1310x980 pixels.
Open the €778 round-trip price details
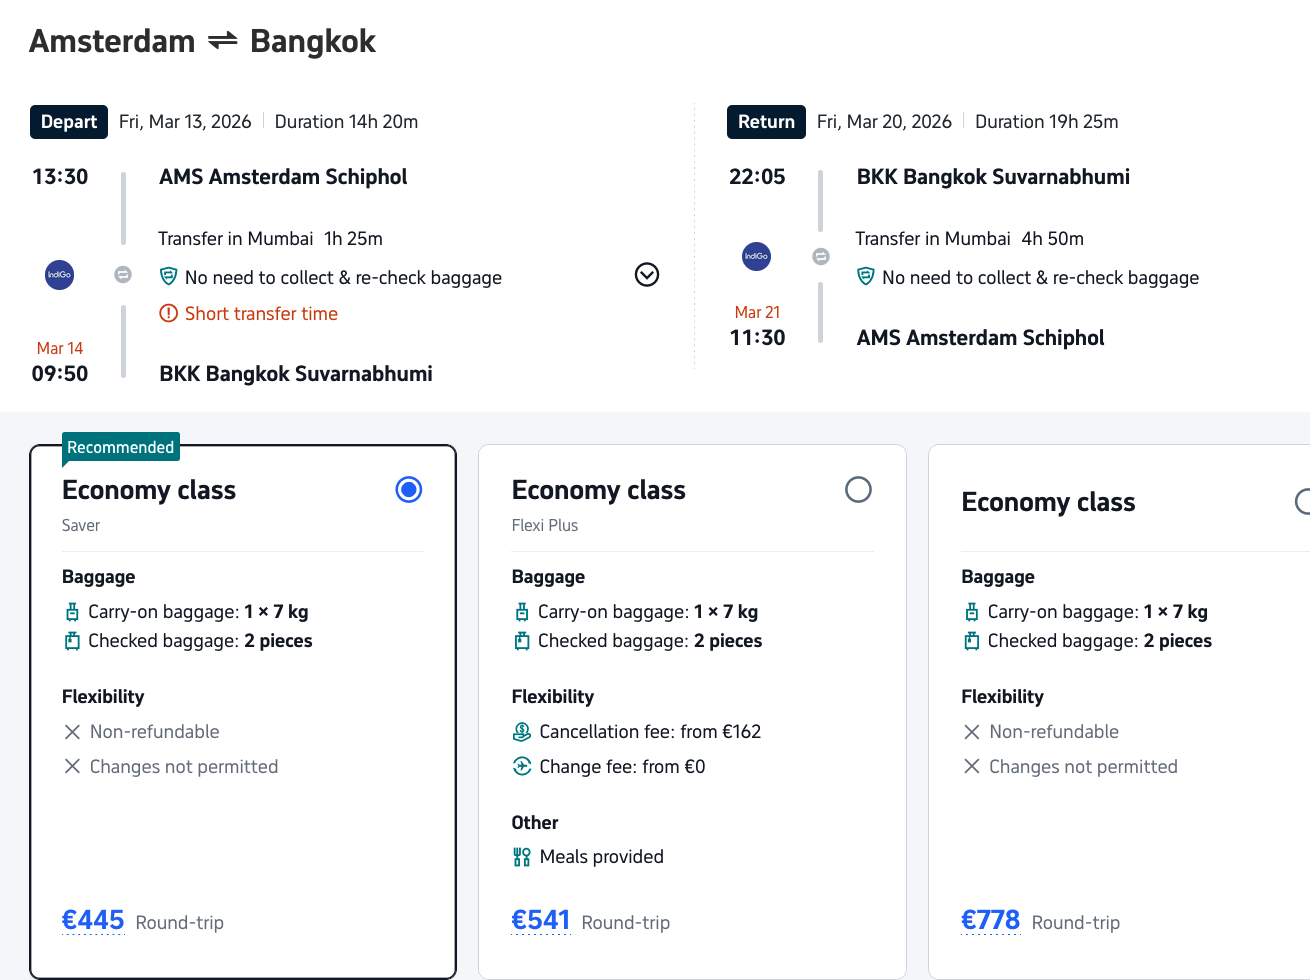990,920
